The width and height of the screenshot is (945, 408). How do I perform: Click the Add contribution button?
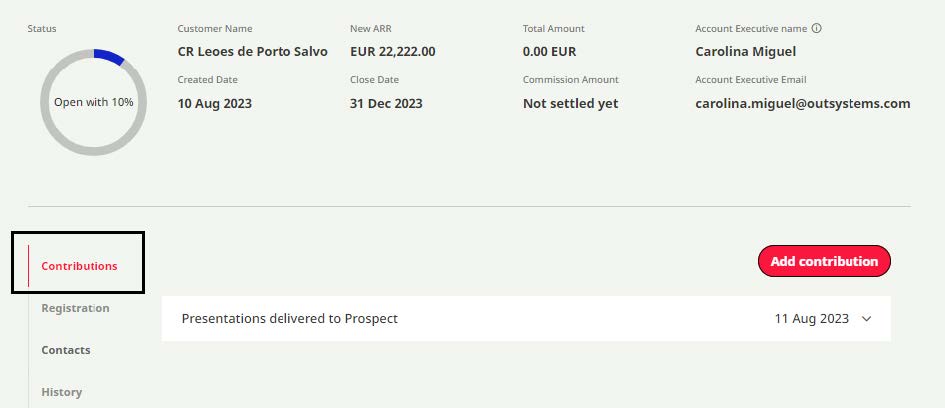824,261
